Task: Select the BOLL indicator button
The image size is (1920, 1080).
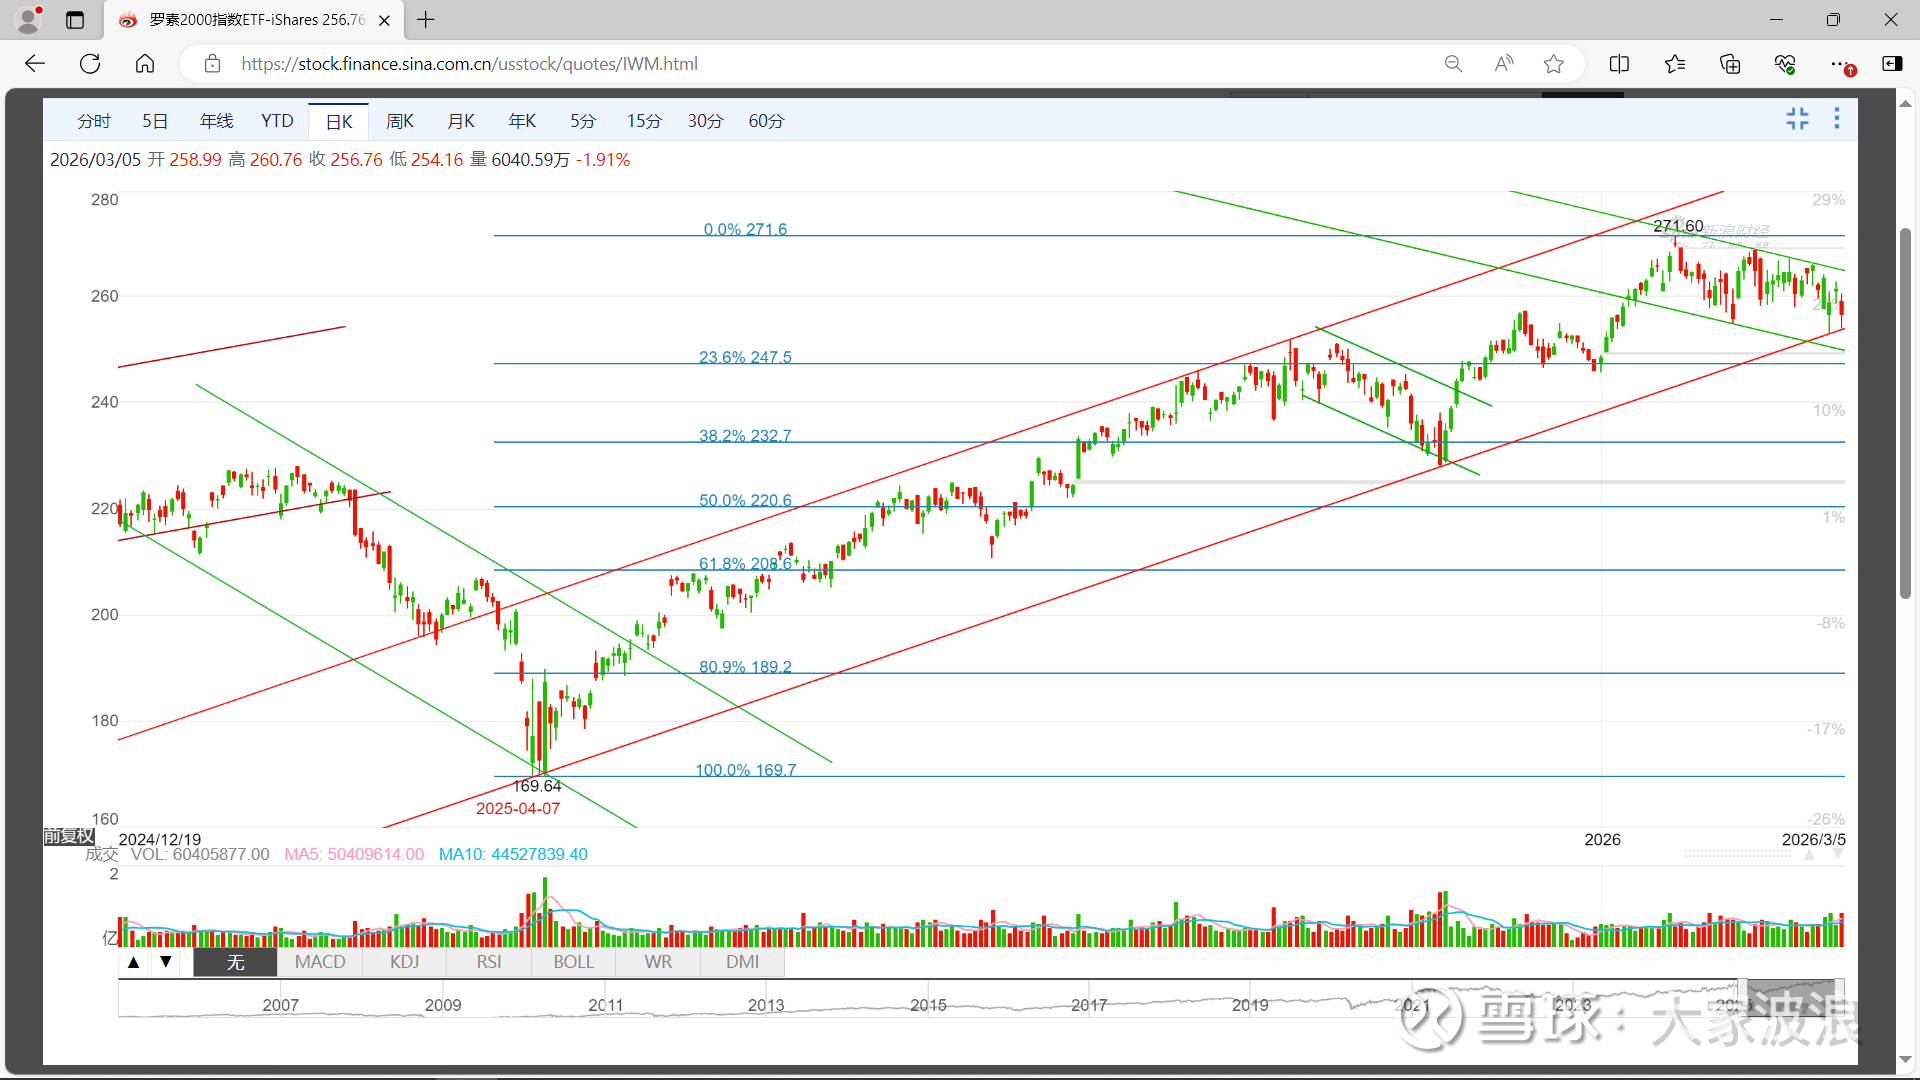Action: coord(573,962)
